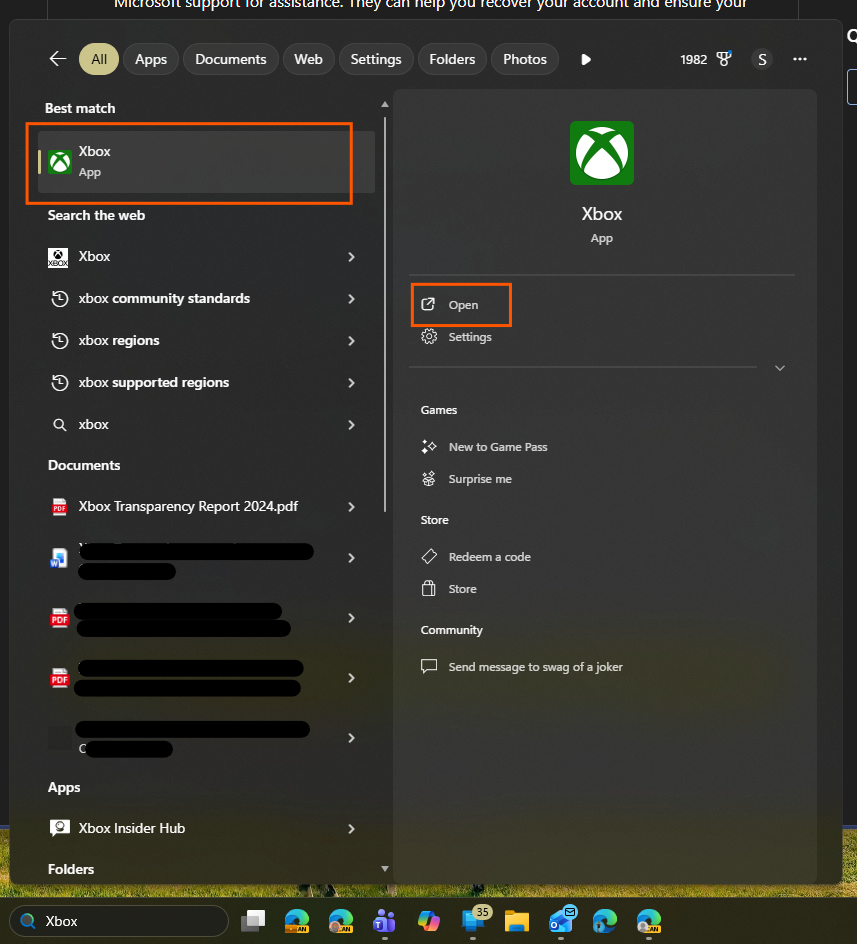Viewport: 857px width, 944px height.
Task: Expand chevron for xbox regions
Action: [x=351, y=341]
